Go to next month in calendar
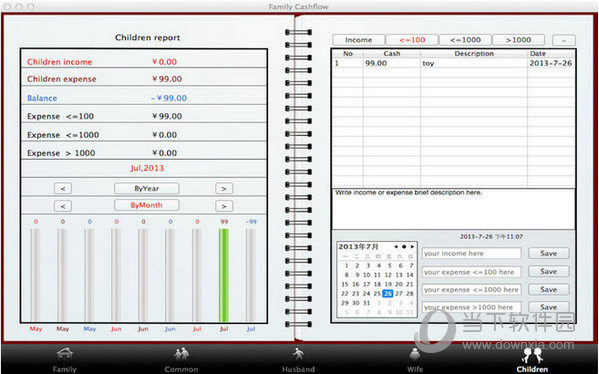The image size is (599, 374). click(412, 247)
